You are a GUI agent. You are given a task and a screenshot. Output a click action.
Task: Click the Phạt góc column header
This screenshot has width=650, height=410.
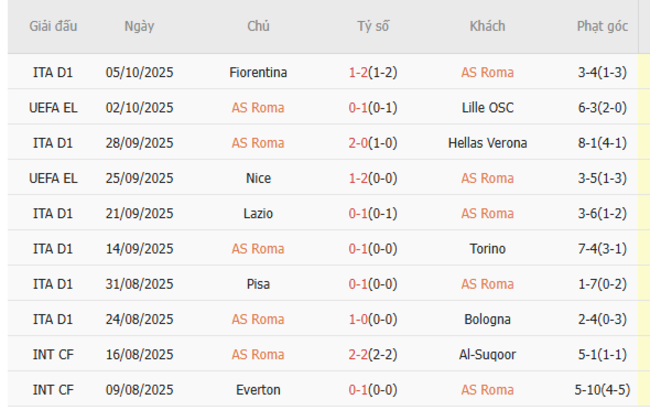(x=602, y=27)
